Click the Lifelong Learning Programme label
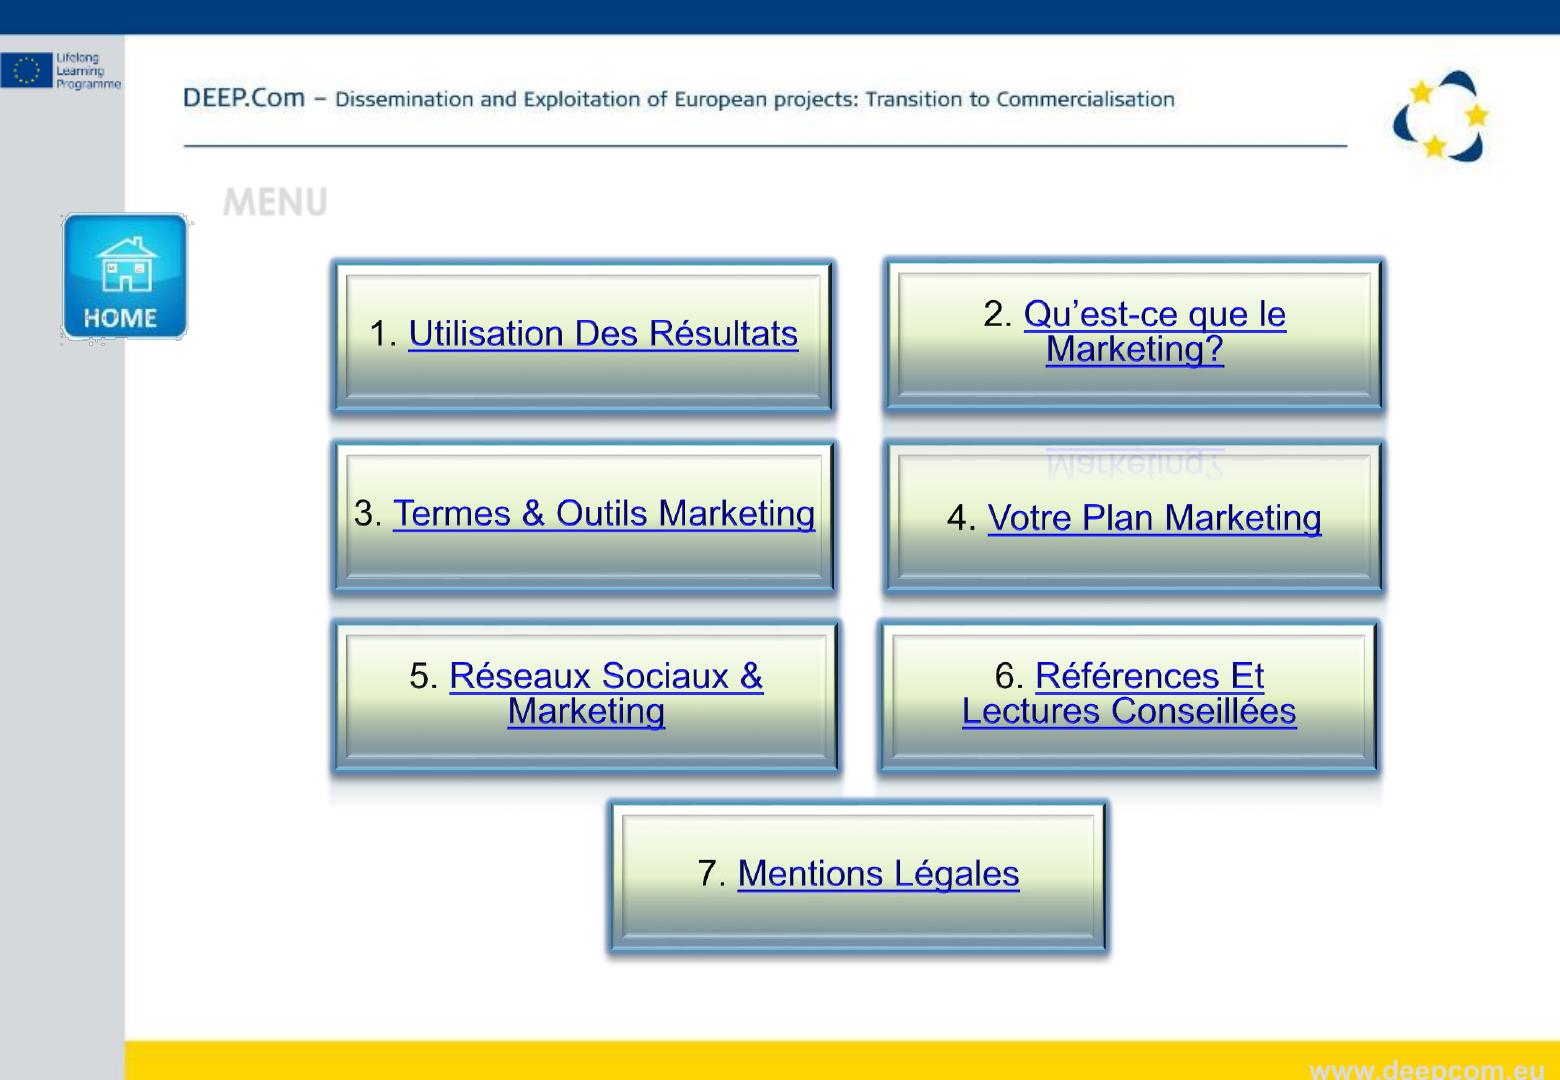The width and height of the screenshot is (1560, 1080). (87, 71)
